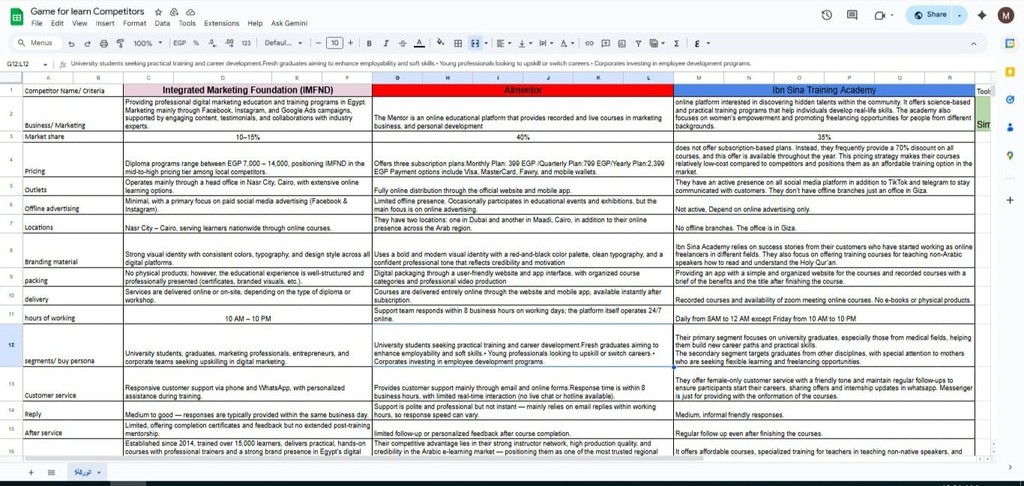Increase decimal places
Image resolution: width=1024 pixels, height=486 pixels.
click(229, 43)
